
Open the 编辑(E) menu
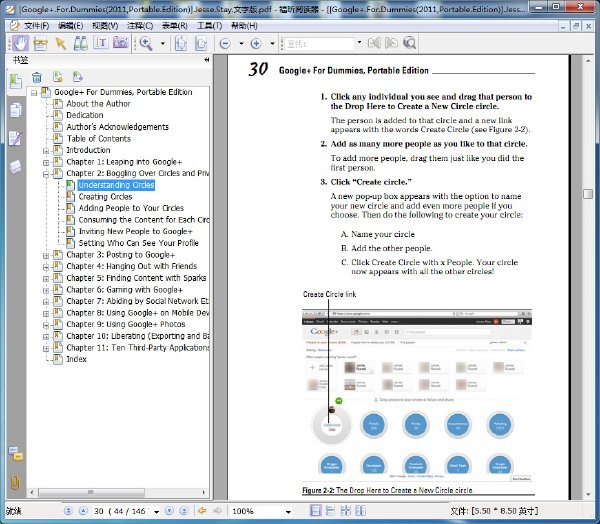70,26
